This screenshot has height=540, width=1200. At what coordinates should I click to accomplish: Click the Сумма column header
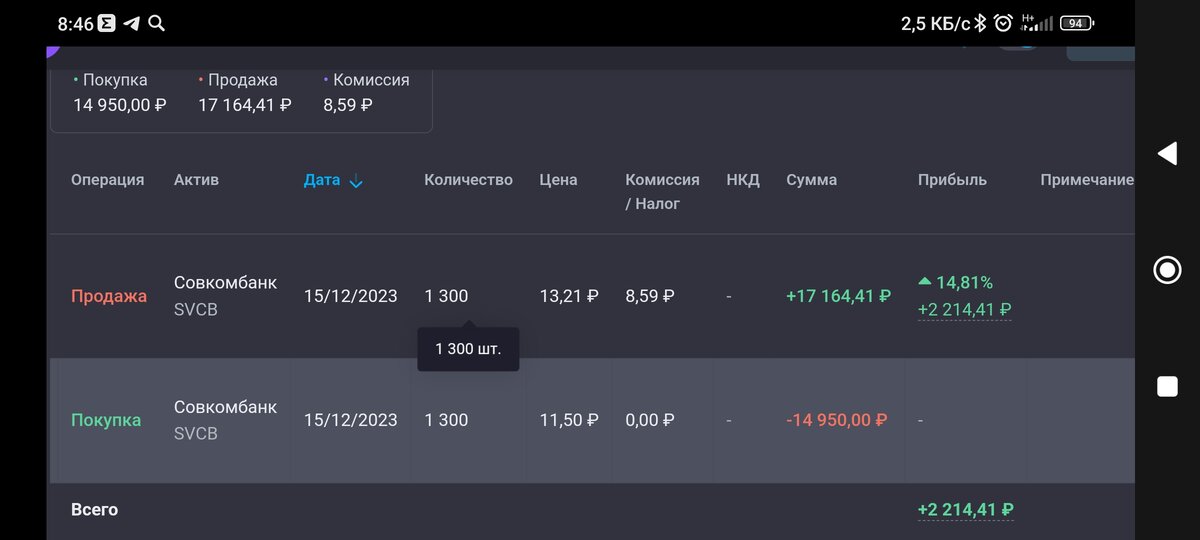(811, 180)
